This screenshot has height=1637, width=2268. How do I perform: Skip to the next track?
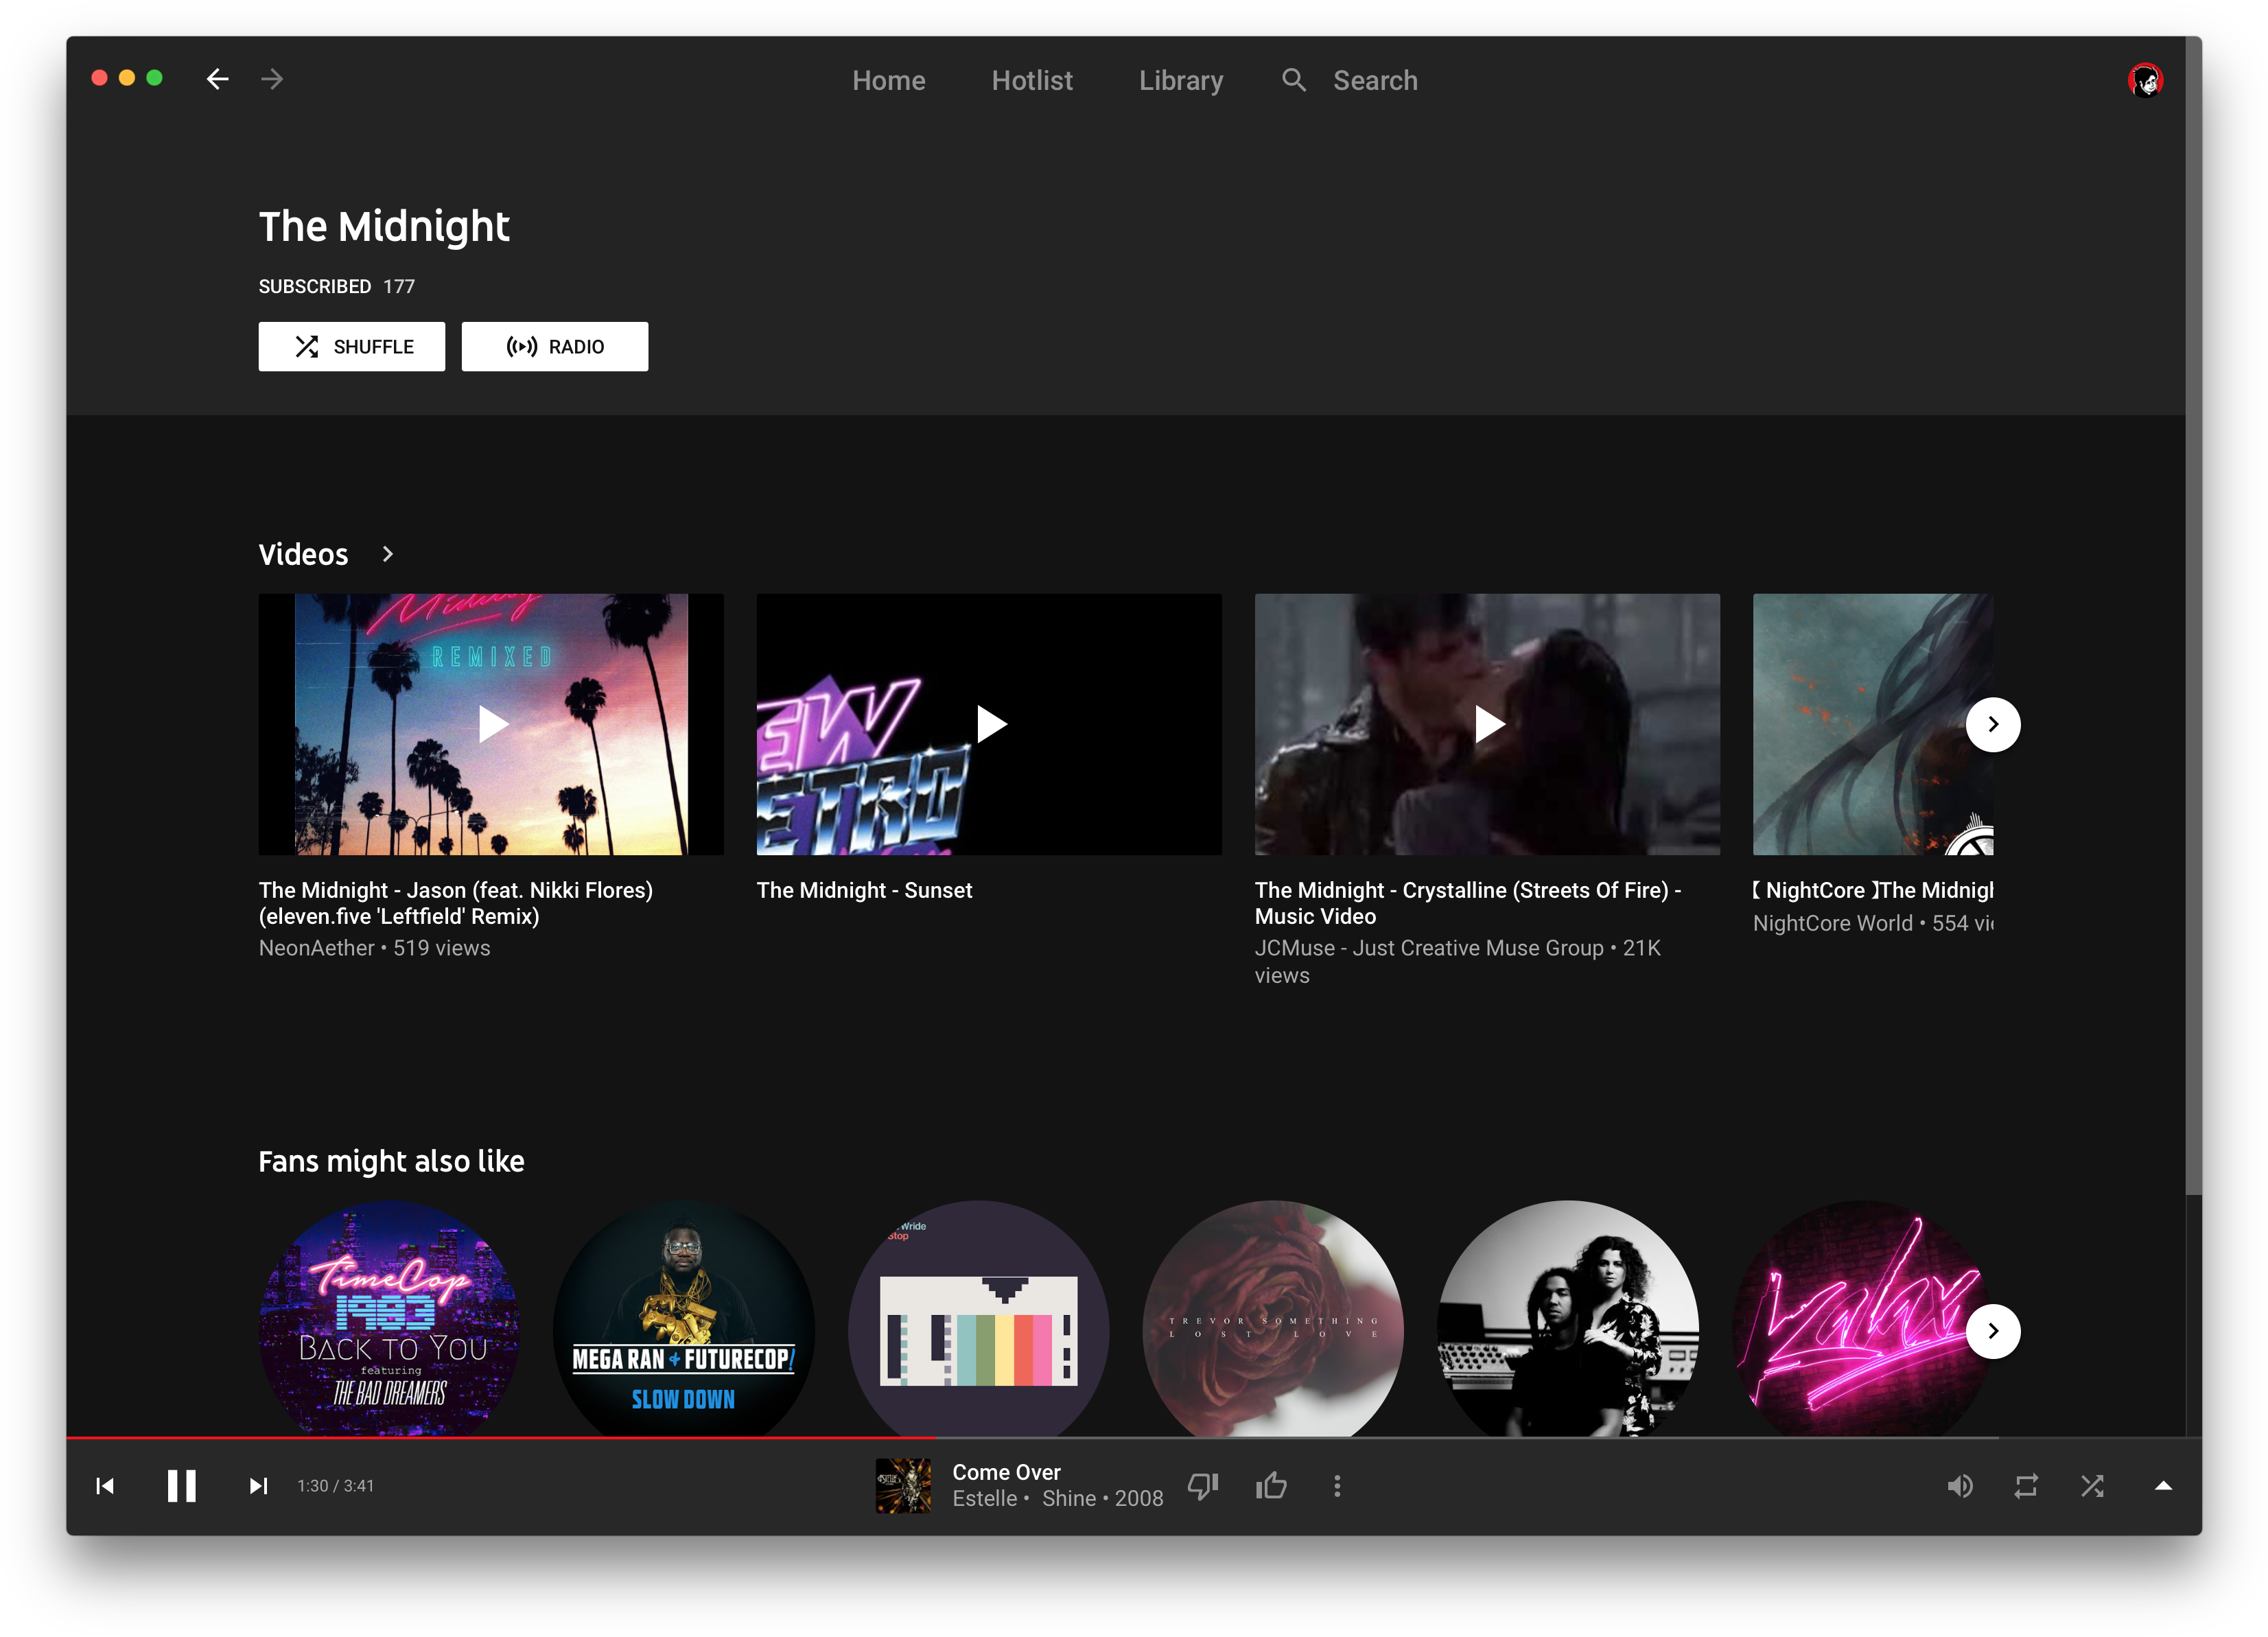coord(257,1485)
